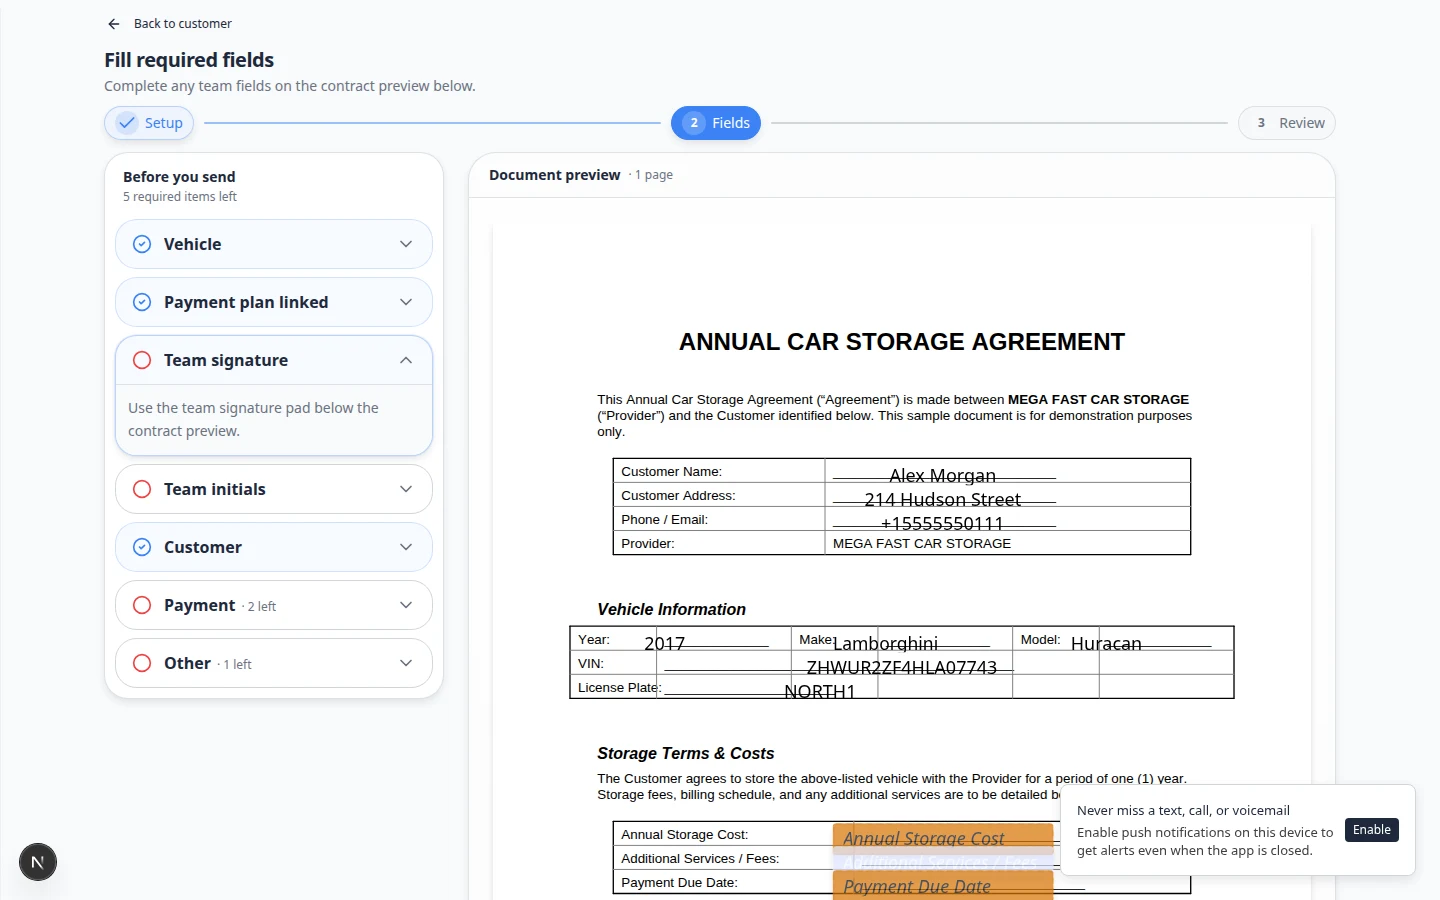Select the Additional Services / Fees field
The height and width of the screenshot is (900, 1440).
point(943,861)
